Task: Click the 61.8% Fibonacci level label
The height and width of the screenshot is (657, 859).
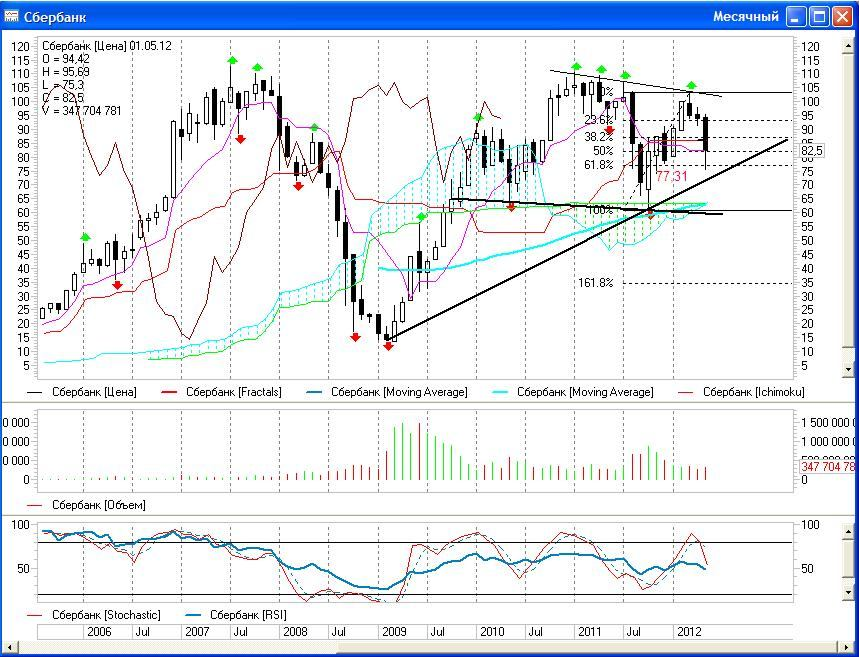Action: (599, 165)
